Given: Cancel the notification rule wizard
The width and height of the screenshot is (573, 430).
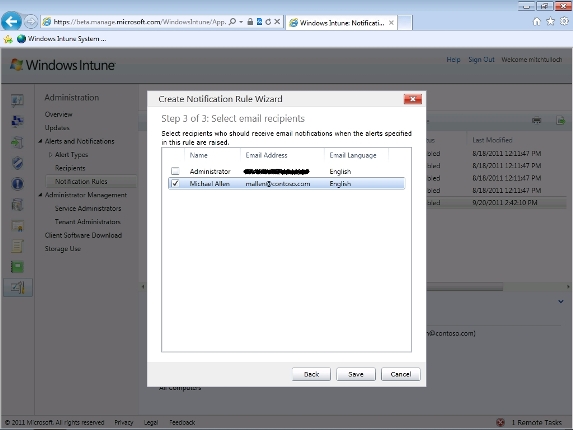Looking at the screenshot, I should point(401,374).
